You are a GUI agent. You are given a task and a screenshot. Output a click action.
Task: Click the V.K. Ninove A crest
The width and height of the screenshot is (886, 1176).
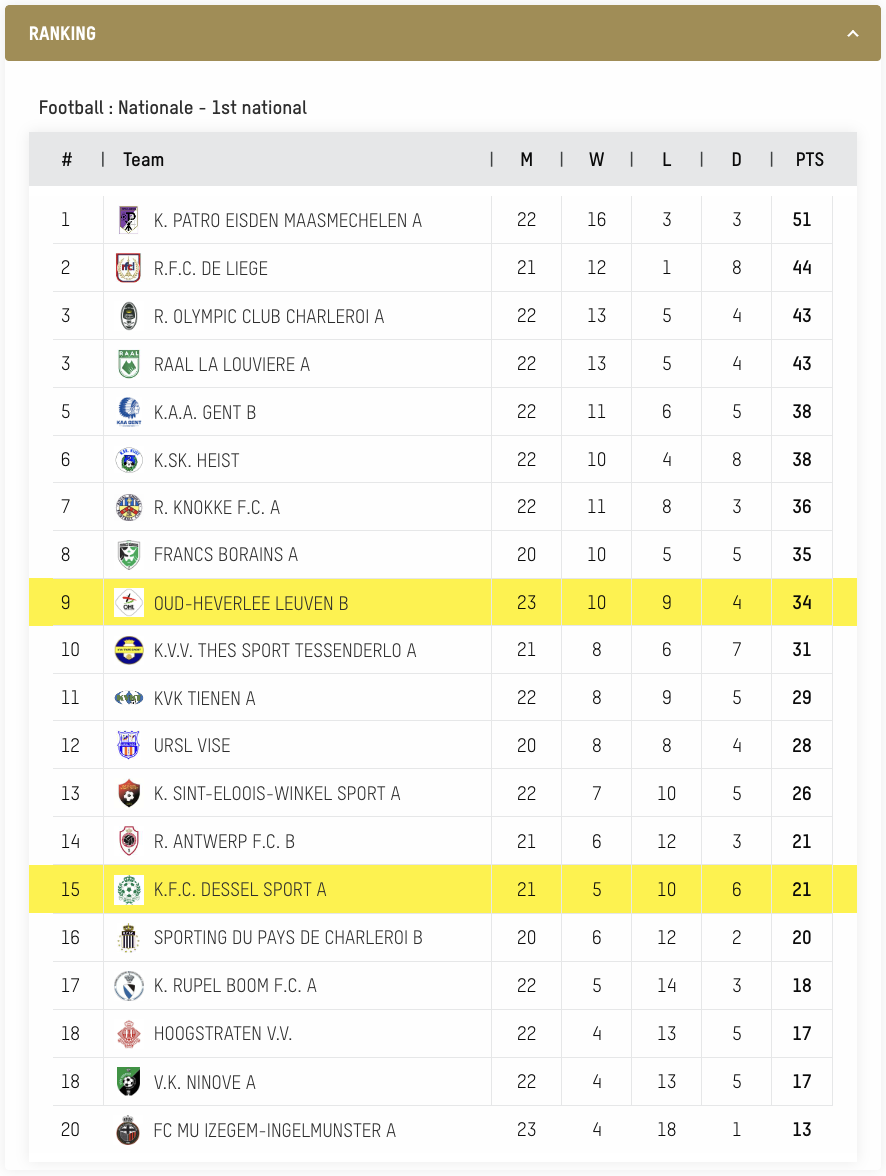(129, 1082)
